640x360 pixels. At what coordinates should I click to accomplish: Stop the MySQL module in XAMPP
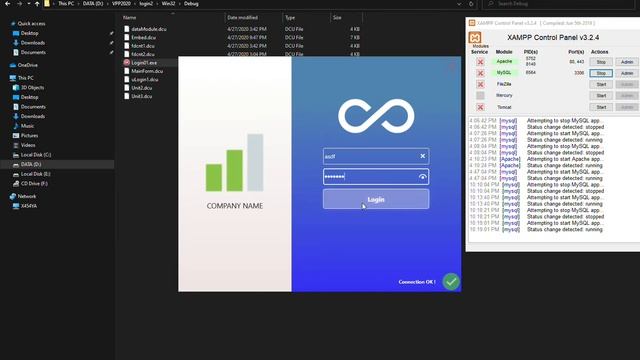pos(601,73)
